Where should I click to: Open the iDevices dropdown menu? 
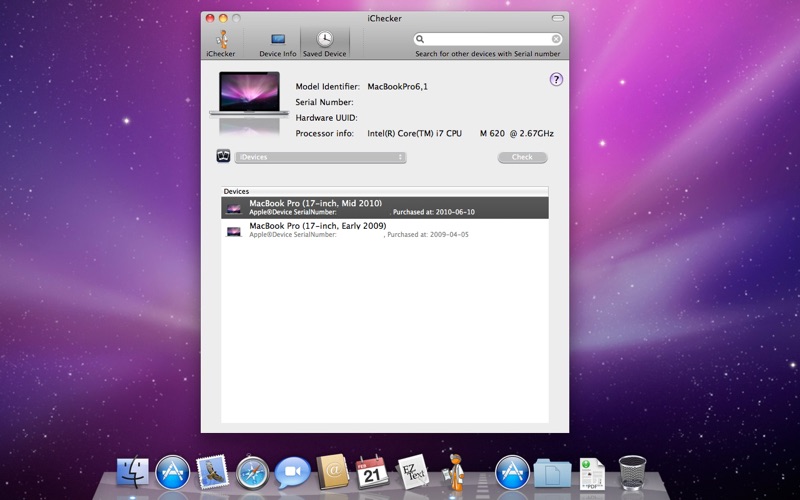[320, 157]
